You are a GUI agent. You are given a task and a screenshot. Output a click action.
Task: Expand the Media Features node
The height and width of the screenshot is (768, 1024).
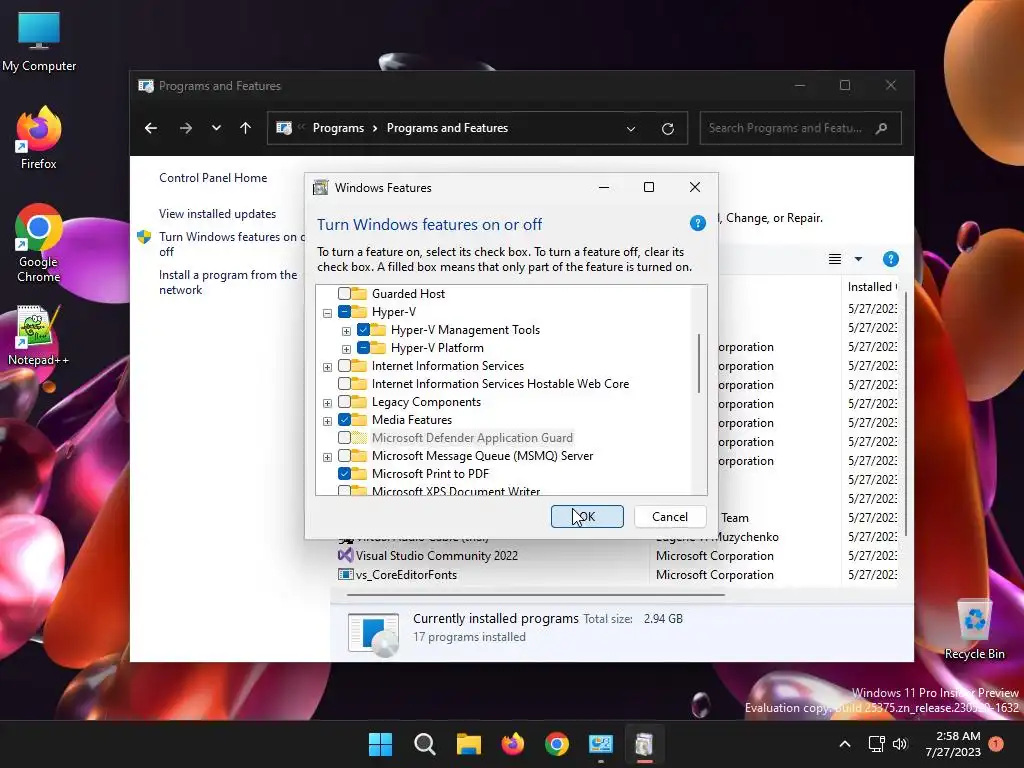[x=327, y=421]
